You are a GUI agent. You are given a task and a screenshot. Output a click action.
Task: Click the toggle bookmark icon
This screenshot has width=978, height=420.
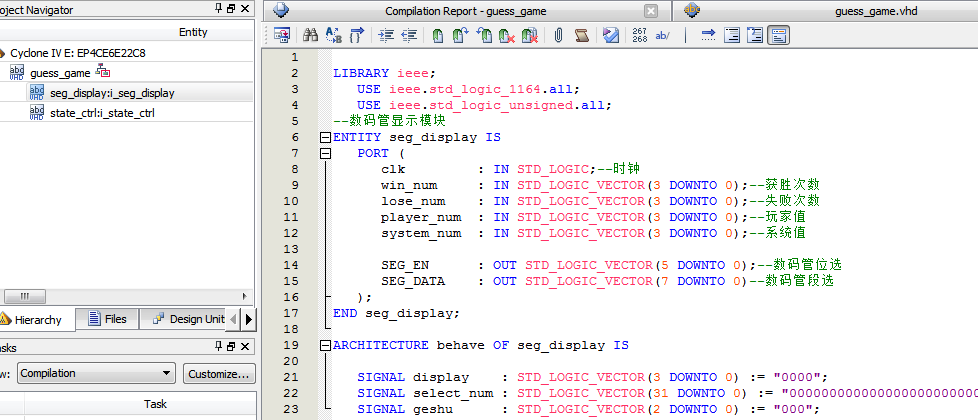tap(438, 36)
